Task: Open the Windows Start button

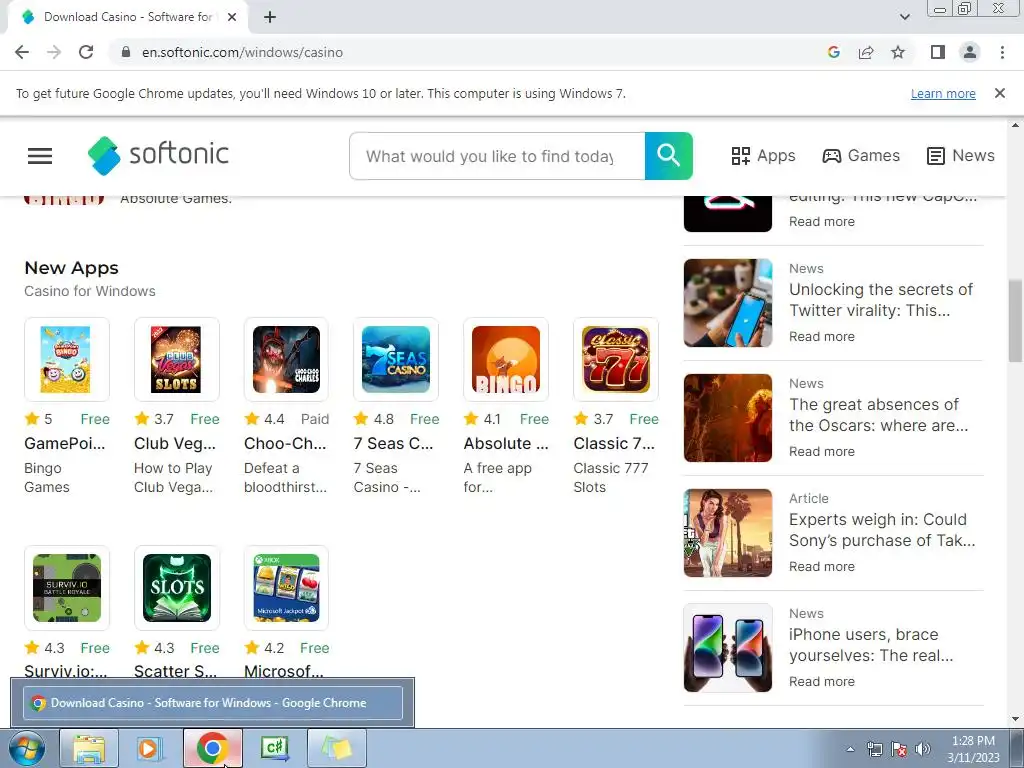Action: [x=26, y=748]
